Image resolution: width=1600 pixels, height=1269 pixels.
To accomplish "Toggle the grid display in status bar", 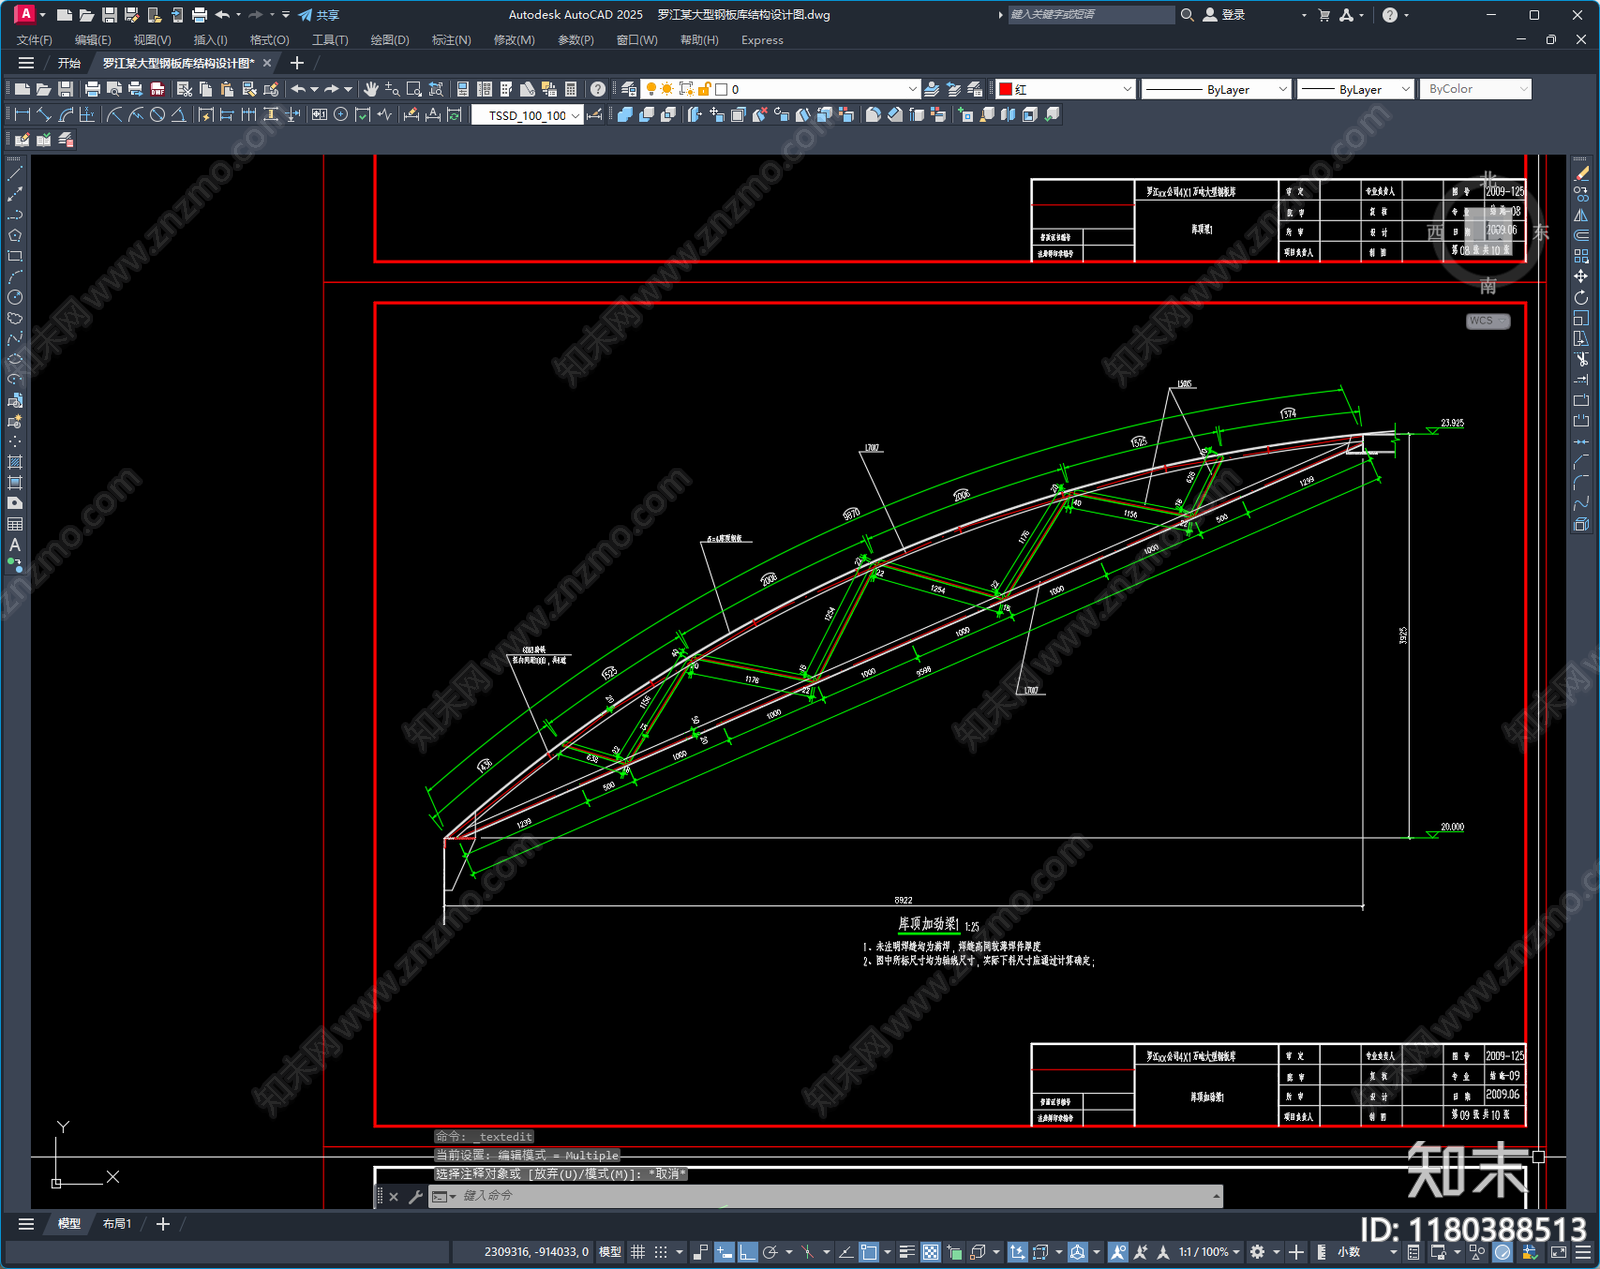I will 637,1252.
